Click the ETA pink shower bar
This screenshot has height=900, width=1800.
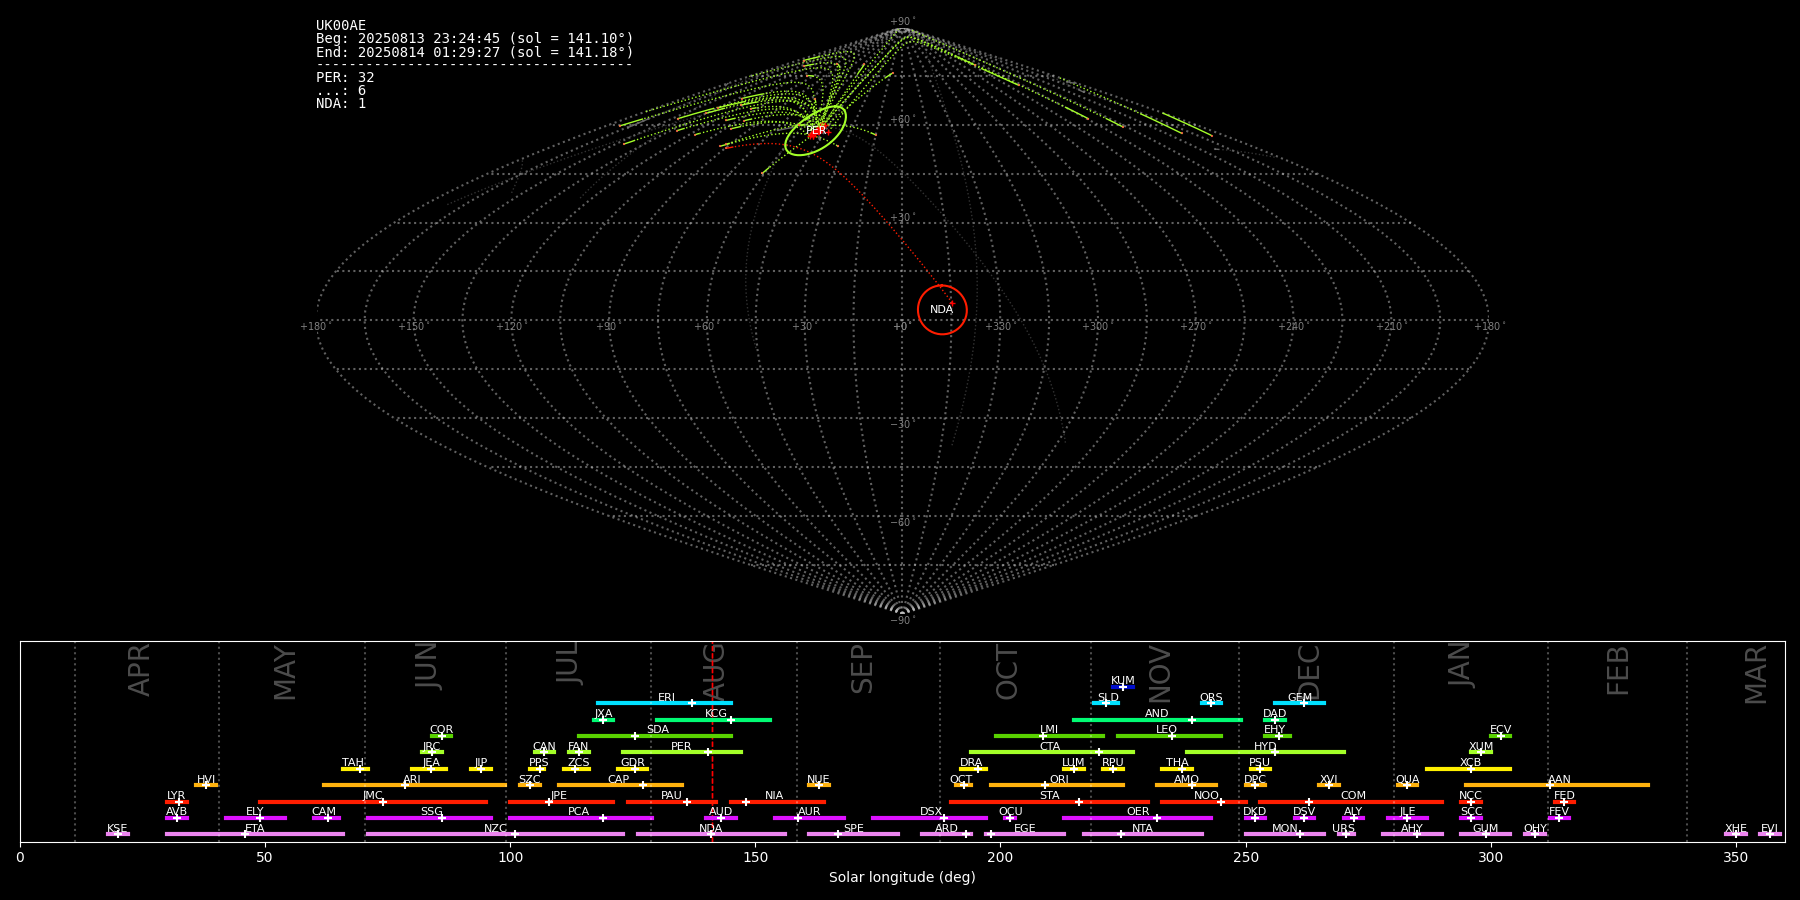pyautogui.click(x=255, y=834)
